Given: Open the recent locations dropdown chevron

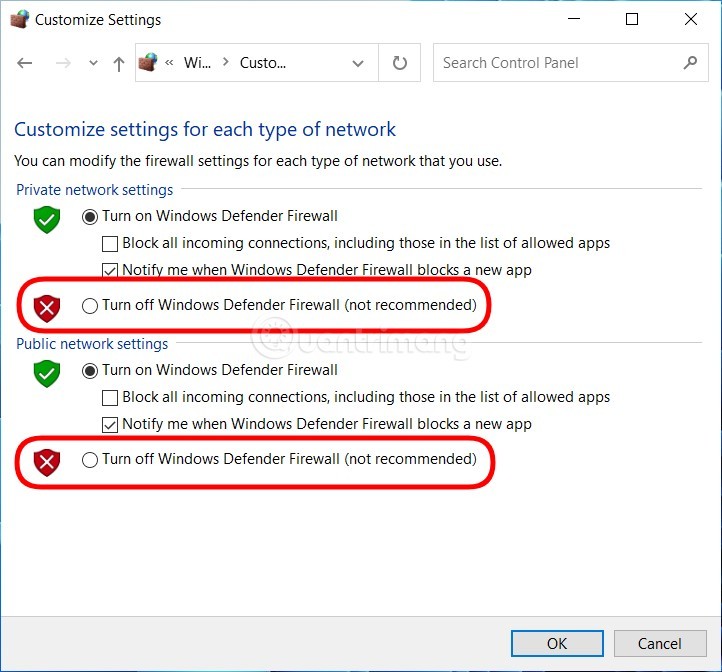Looking at the screenshot, I should [x=93, y=63].
